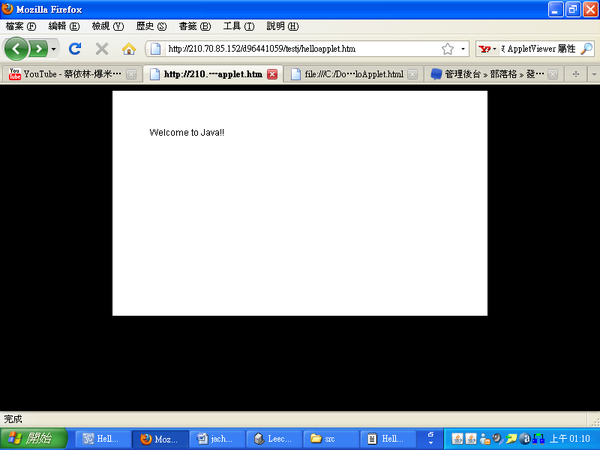Switch to the 管理後台 blog tab
600x450 pixels.
pyautogui.click(x=494, y=74)
